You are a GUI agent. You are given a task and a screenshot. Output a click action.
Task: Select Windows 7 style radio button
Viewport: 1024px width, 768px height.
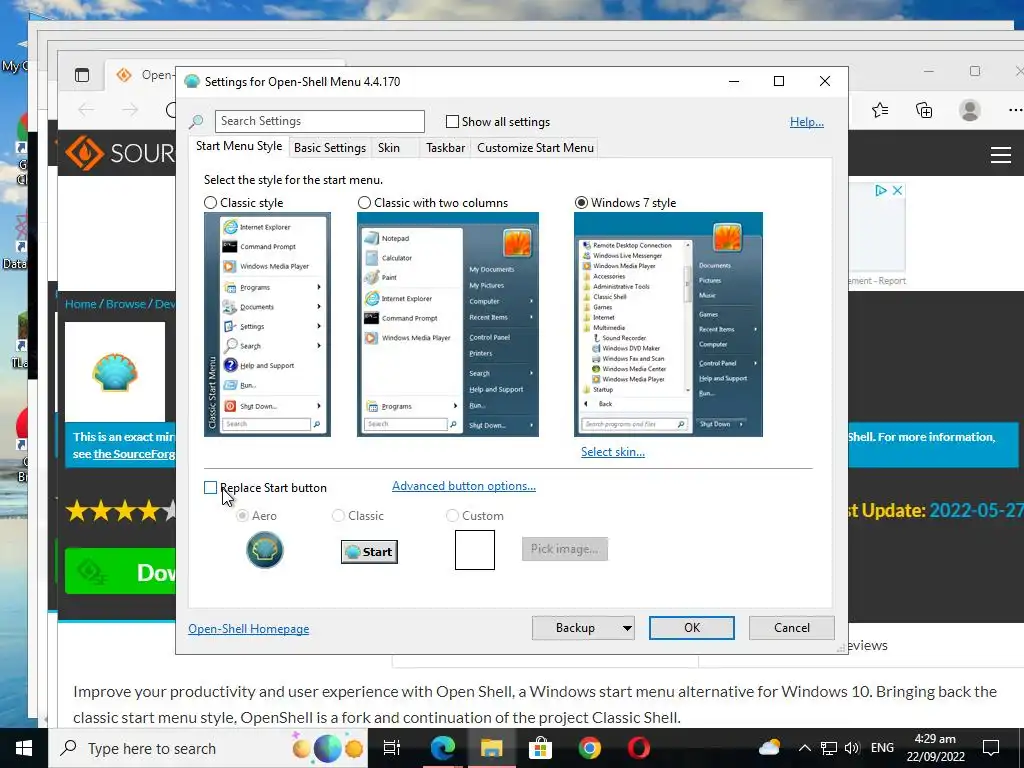pos(581,203)
